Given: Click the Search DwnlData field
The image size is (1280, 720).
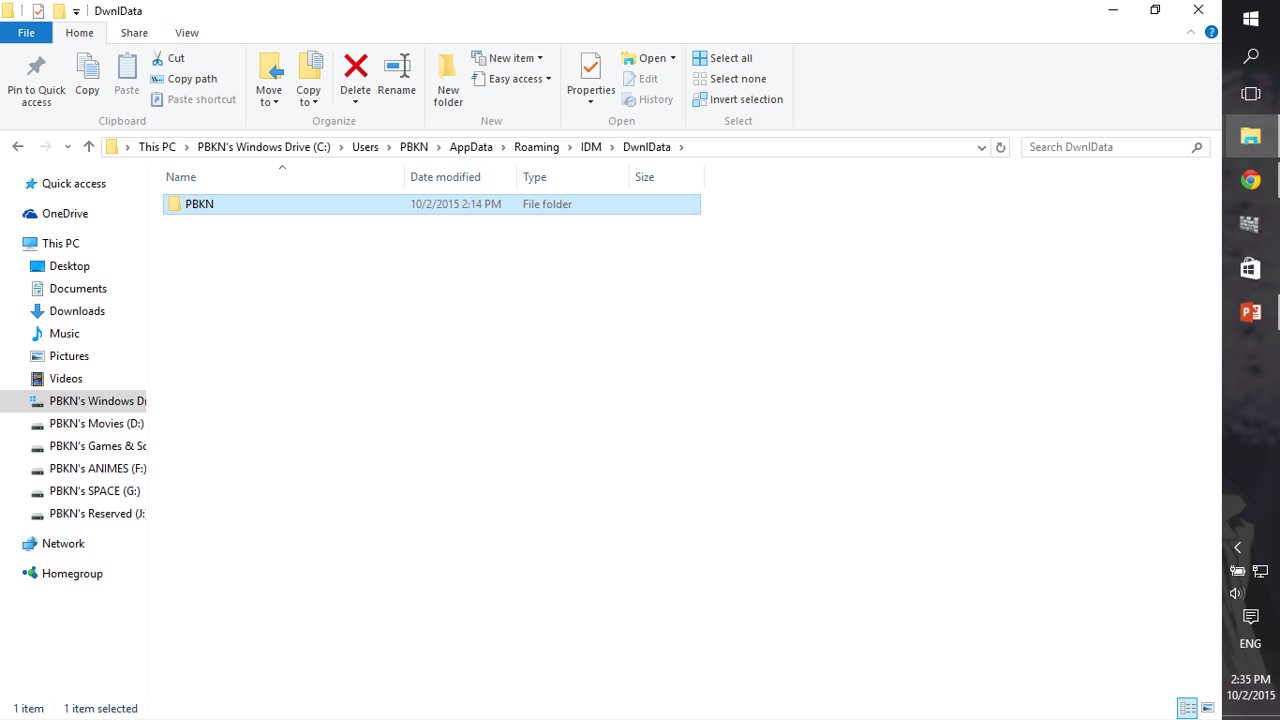Looking at the screenshot, I should coord(1106,147).
